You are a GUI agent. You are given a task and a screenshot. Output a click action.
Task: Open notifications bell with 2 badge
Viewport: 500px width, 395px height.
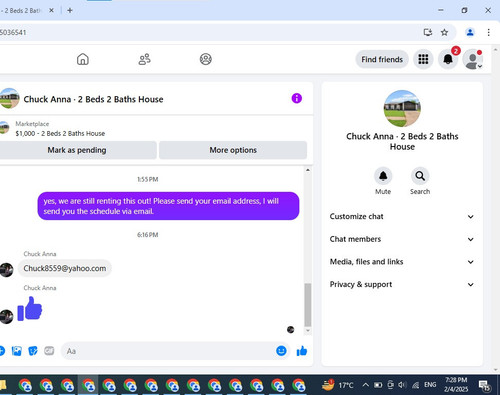tap(448, 59)
